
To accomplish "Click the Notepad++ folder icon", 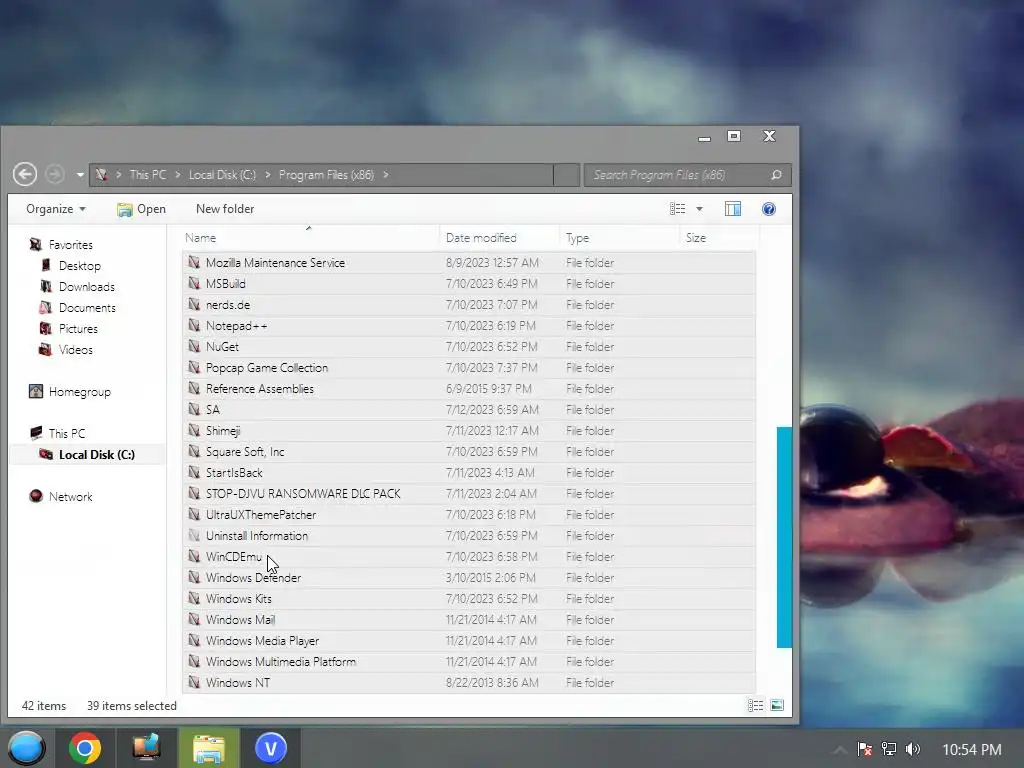I will click(x=194, y=325).
